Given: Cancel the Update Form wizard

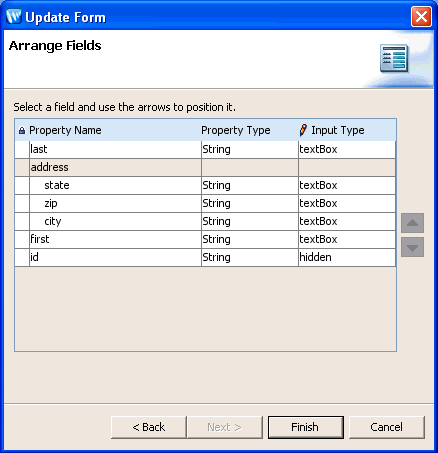Looking at the screenshot, I should pos(387,427).
